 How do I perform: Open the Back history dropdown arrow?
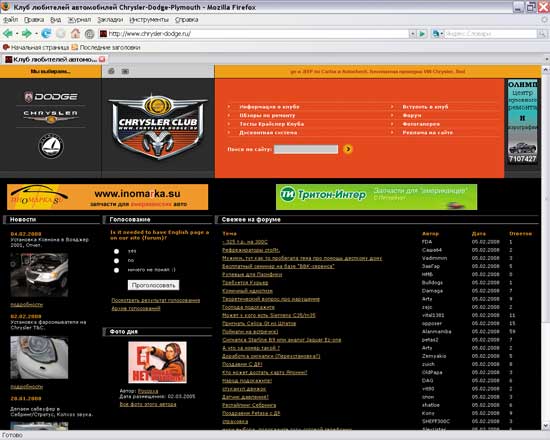[16, 34]
